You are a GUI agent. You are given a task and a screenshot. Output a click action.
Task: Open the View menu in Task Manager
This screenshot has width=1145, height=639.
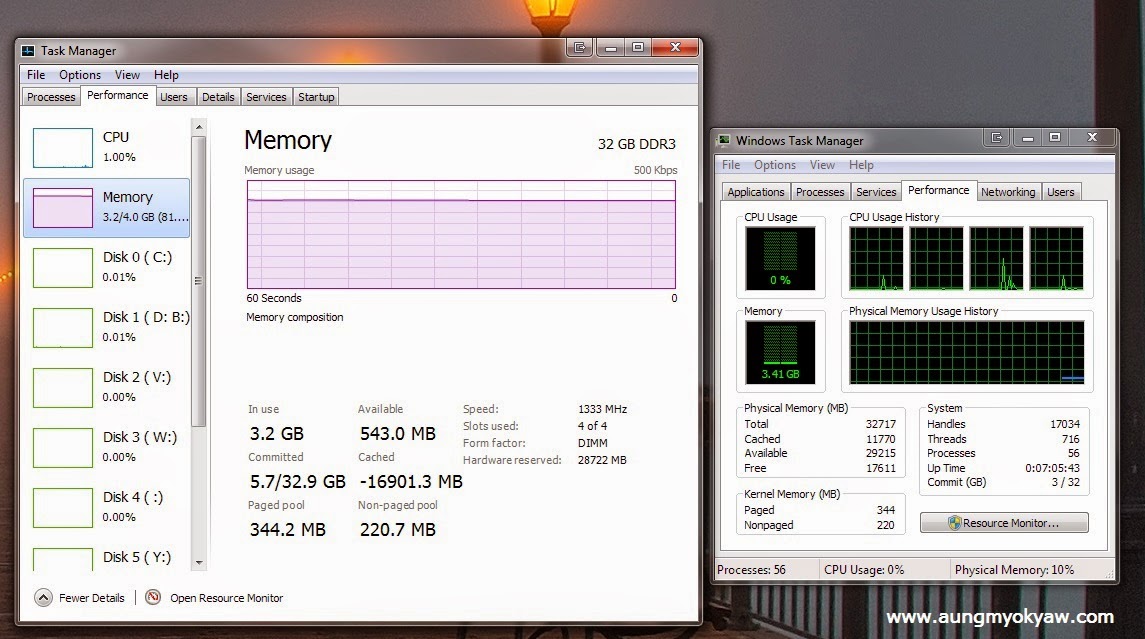pos(127,74)
